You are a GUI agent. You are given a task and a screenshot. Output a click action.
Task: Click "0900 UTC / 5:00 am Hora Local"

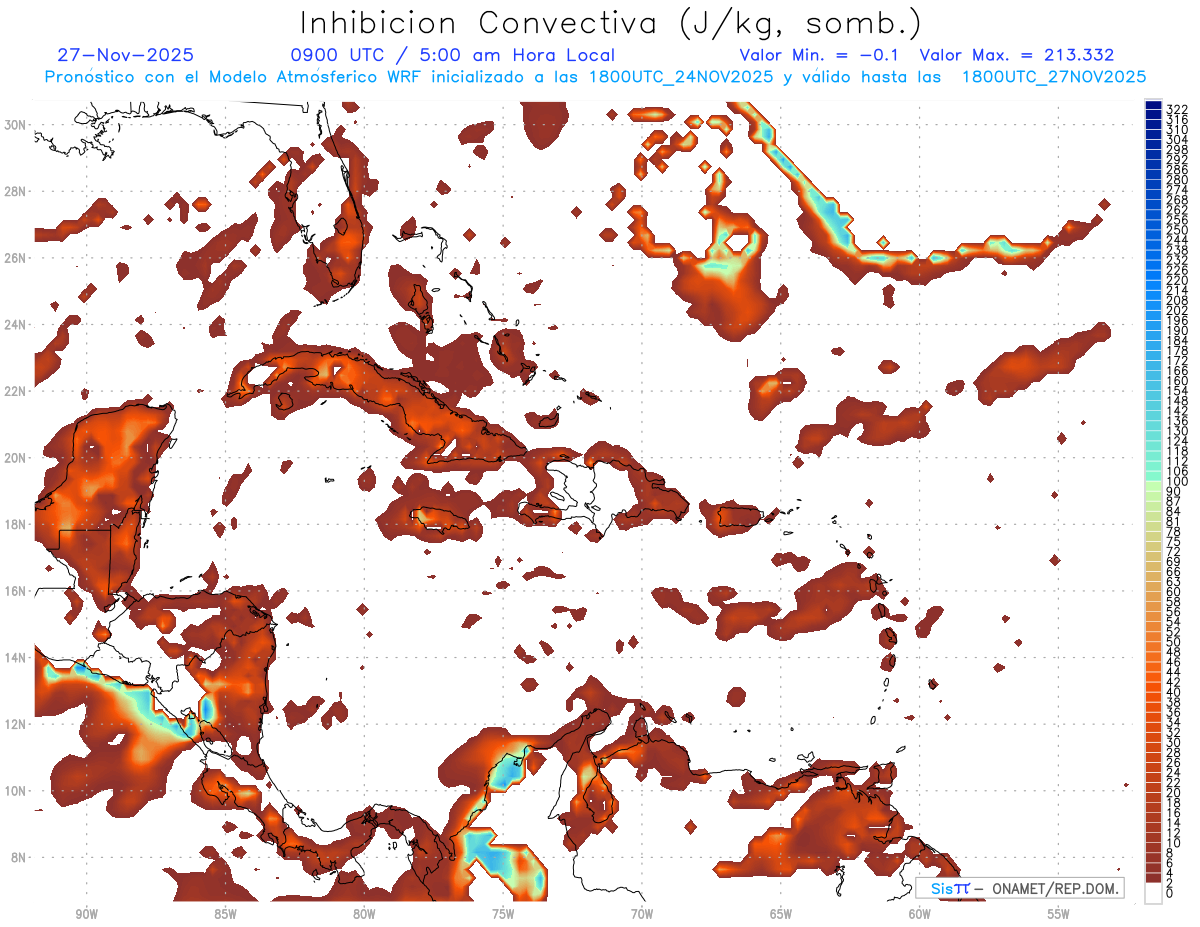point(452,56)
